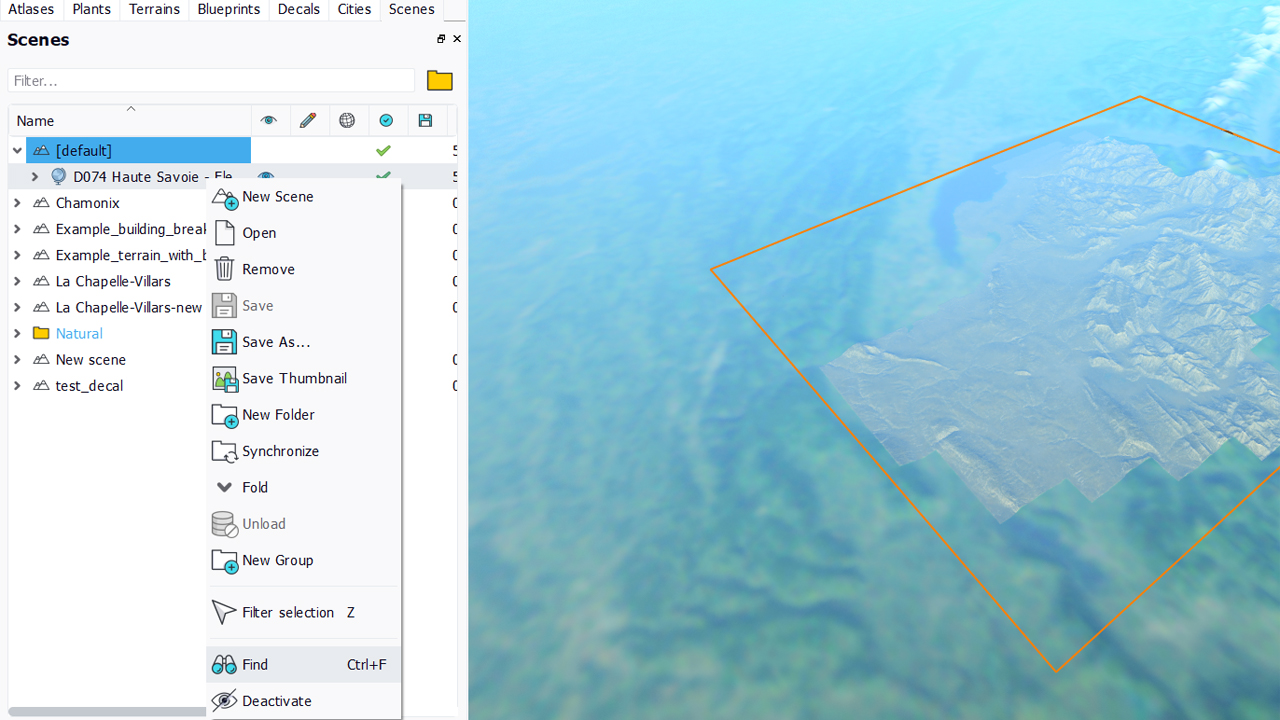Click New Scene in the context menu
1280x720 pixels.
coord(277,197)
